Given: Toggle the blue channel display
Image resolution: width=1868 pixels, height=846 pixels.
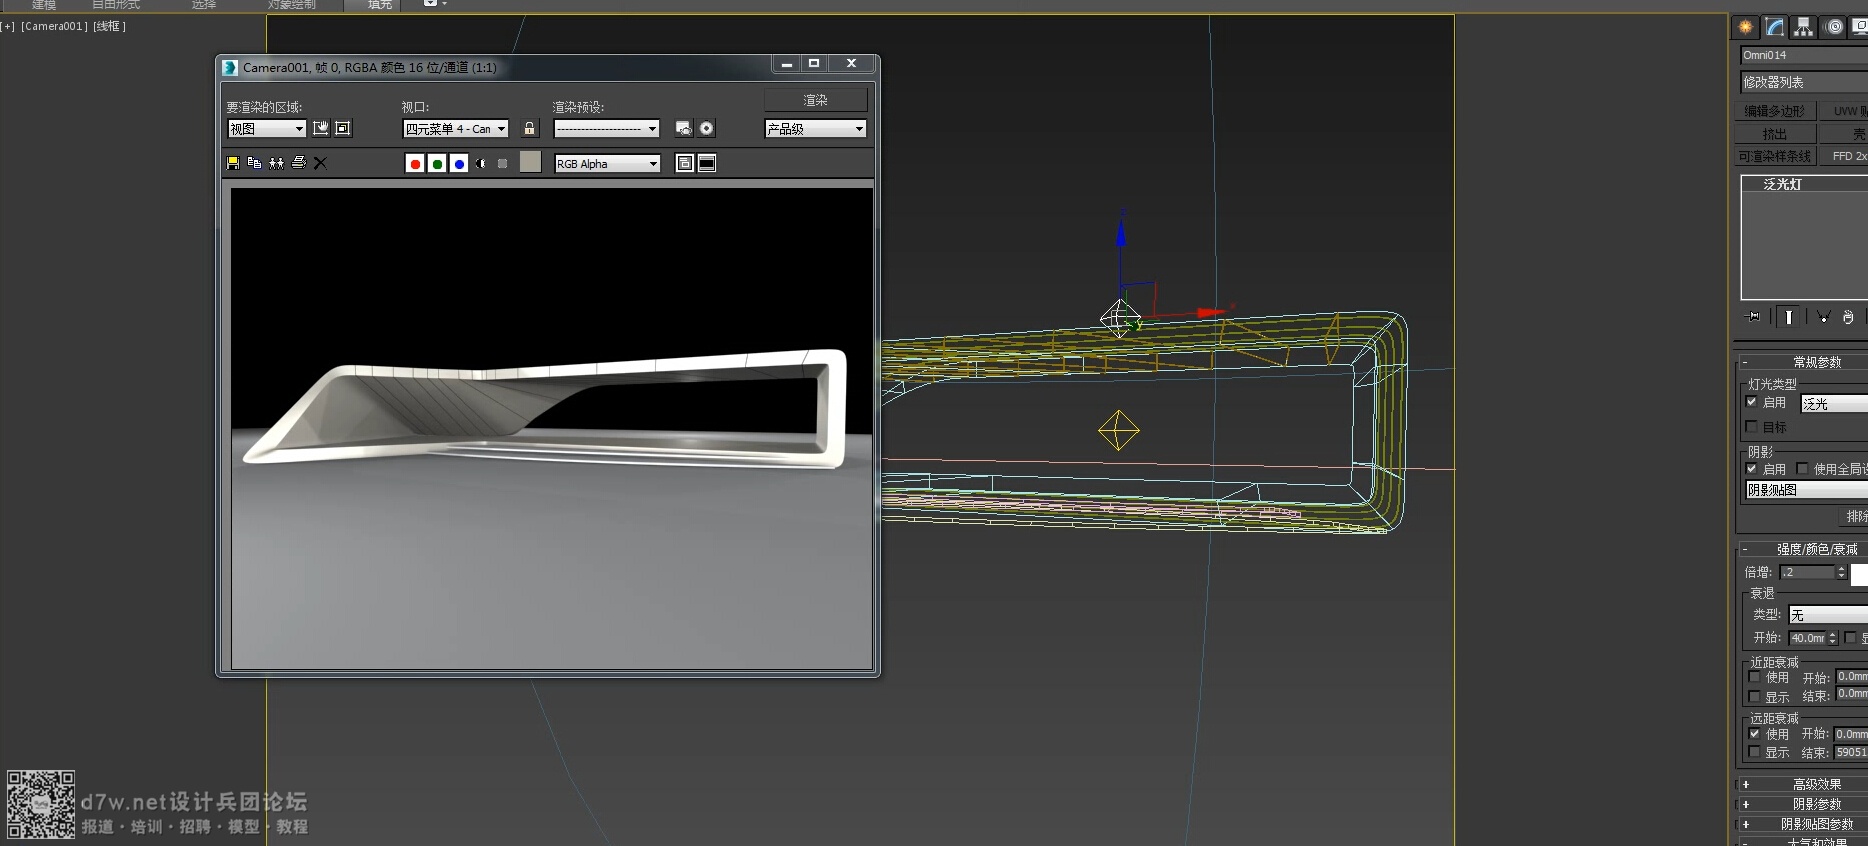Looking at the screenshot, I should tap(459, 163).
